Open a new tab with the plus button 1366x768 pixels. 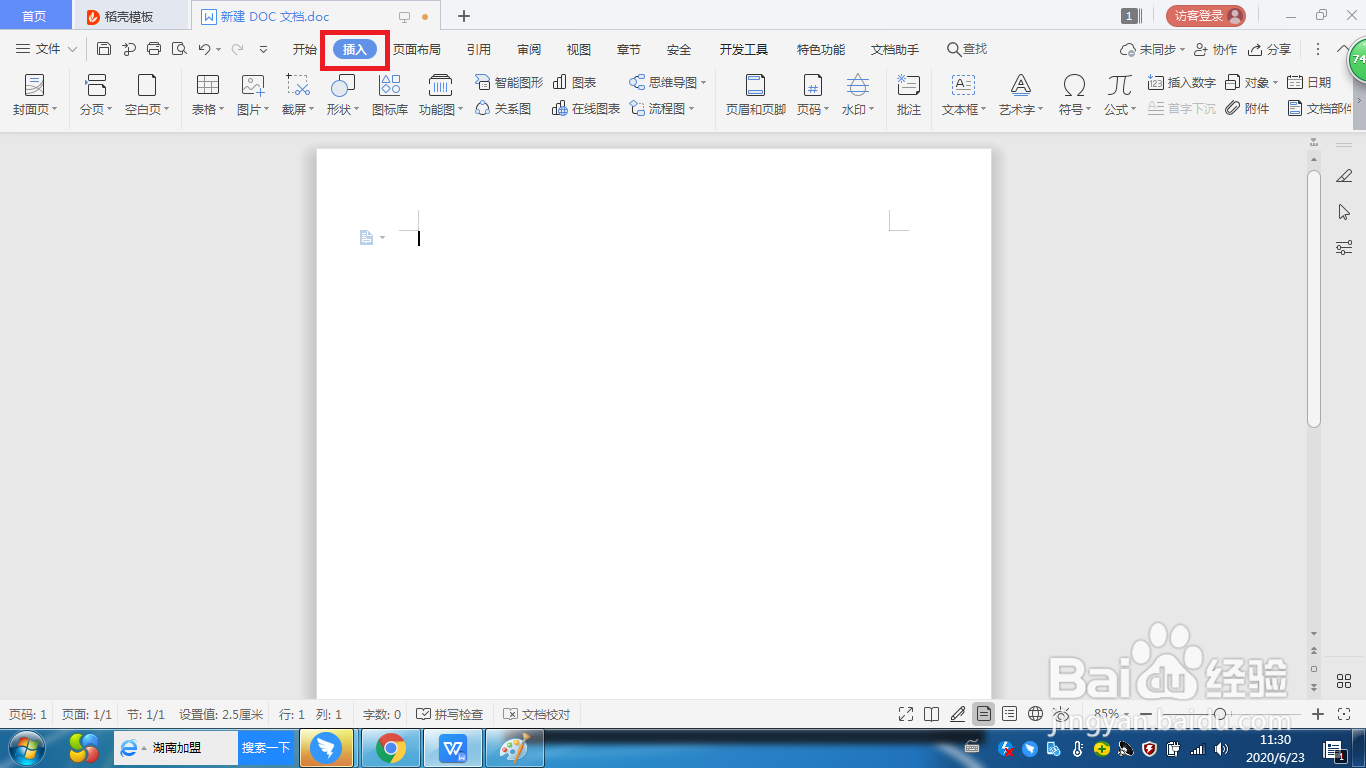[x=464, y=16]
